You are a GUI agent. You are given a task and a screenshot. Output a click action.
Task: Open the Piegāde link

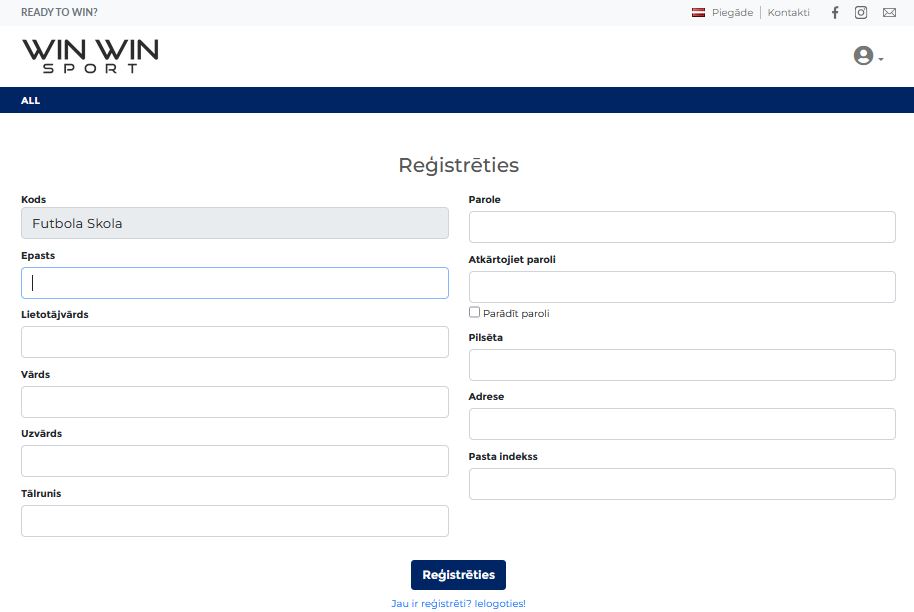coord(732,13)
